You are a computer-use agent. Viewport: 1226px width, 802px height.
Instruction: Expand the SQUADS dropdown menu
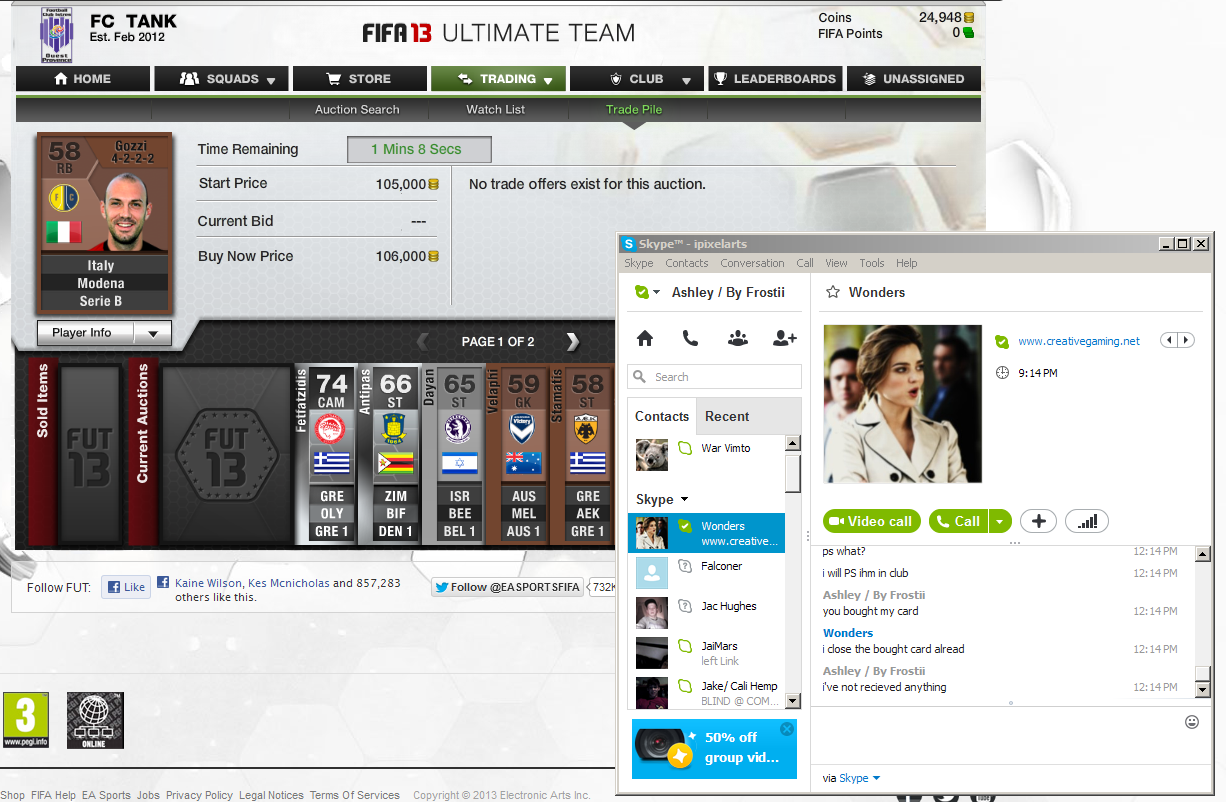tap(271, 81)
